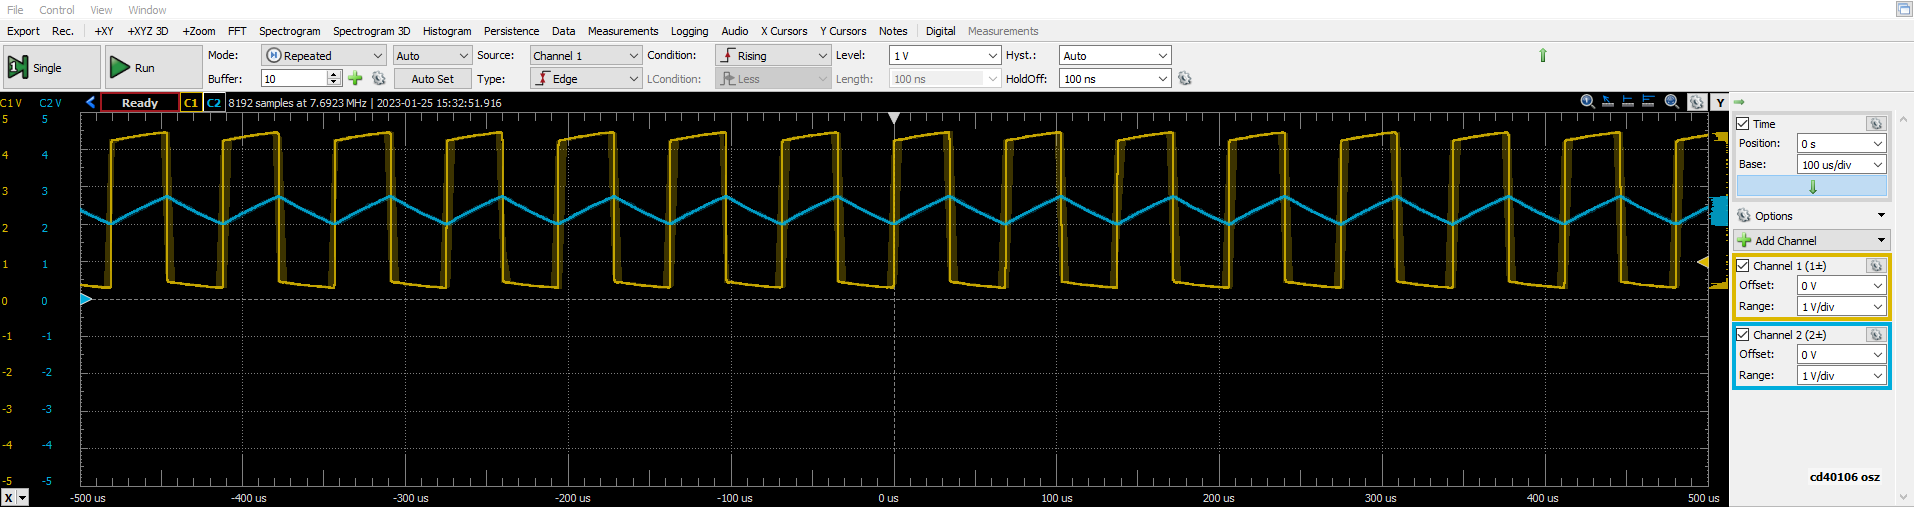The image size is (1914, 507).
Task: Click the green plus icon beside Buffer
Action: pos(355,78)
